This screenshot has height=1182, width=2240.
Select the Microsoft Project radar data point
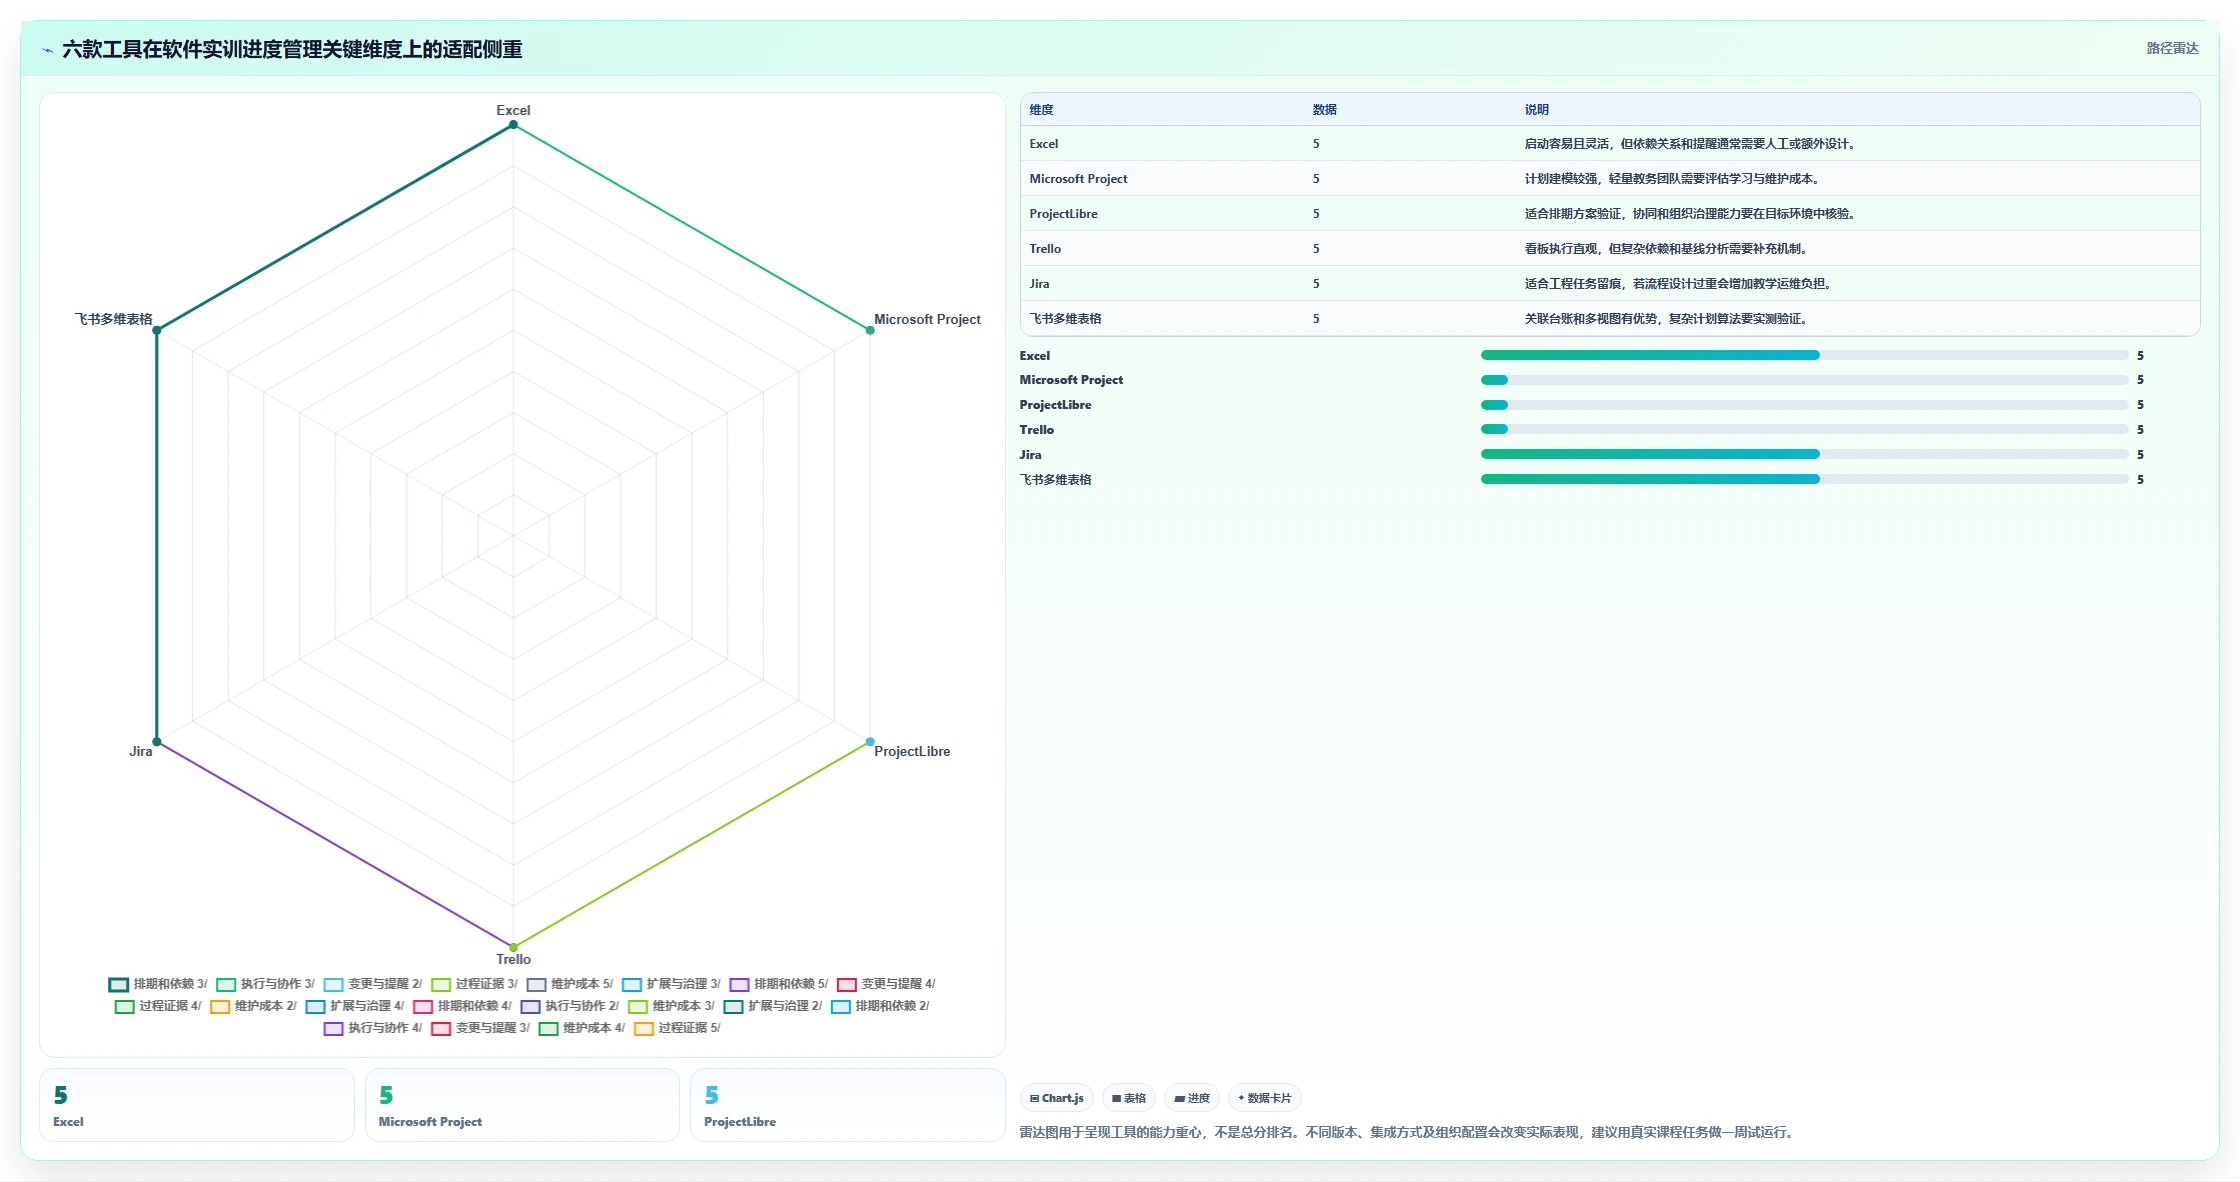pos(870,330)
